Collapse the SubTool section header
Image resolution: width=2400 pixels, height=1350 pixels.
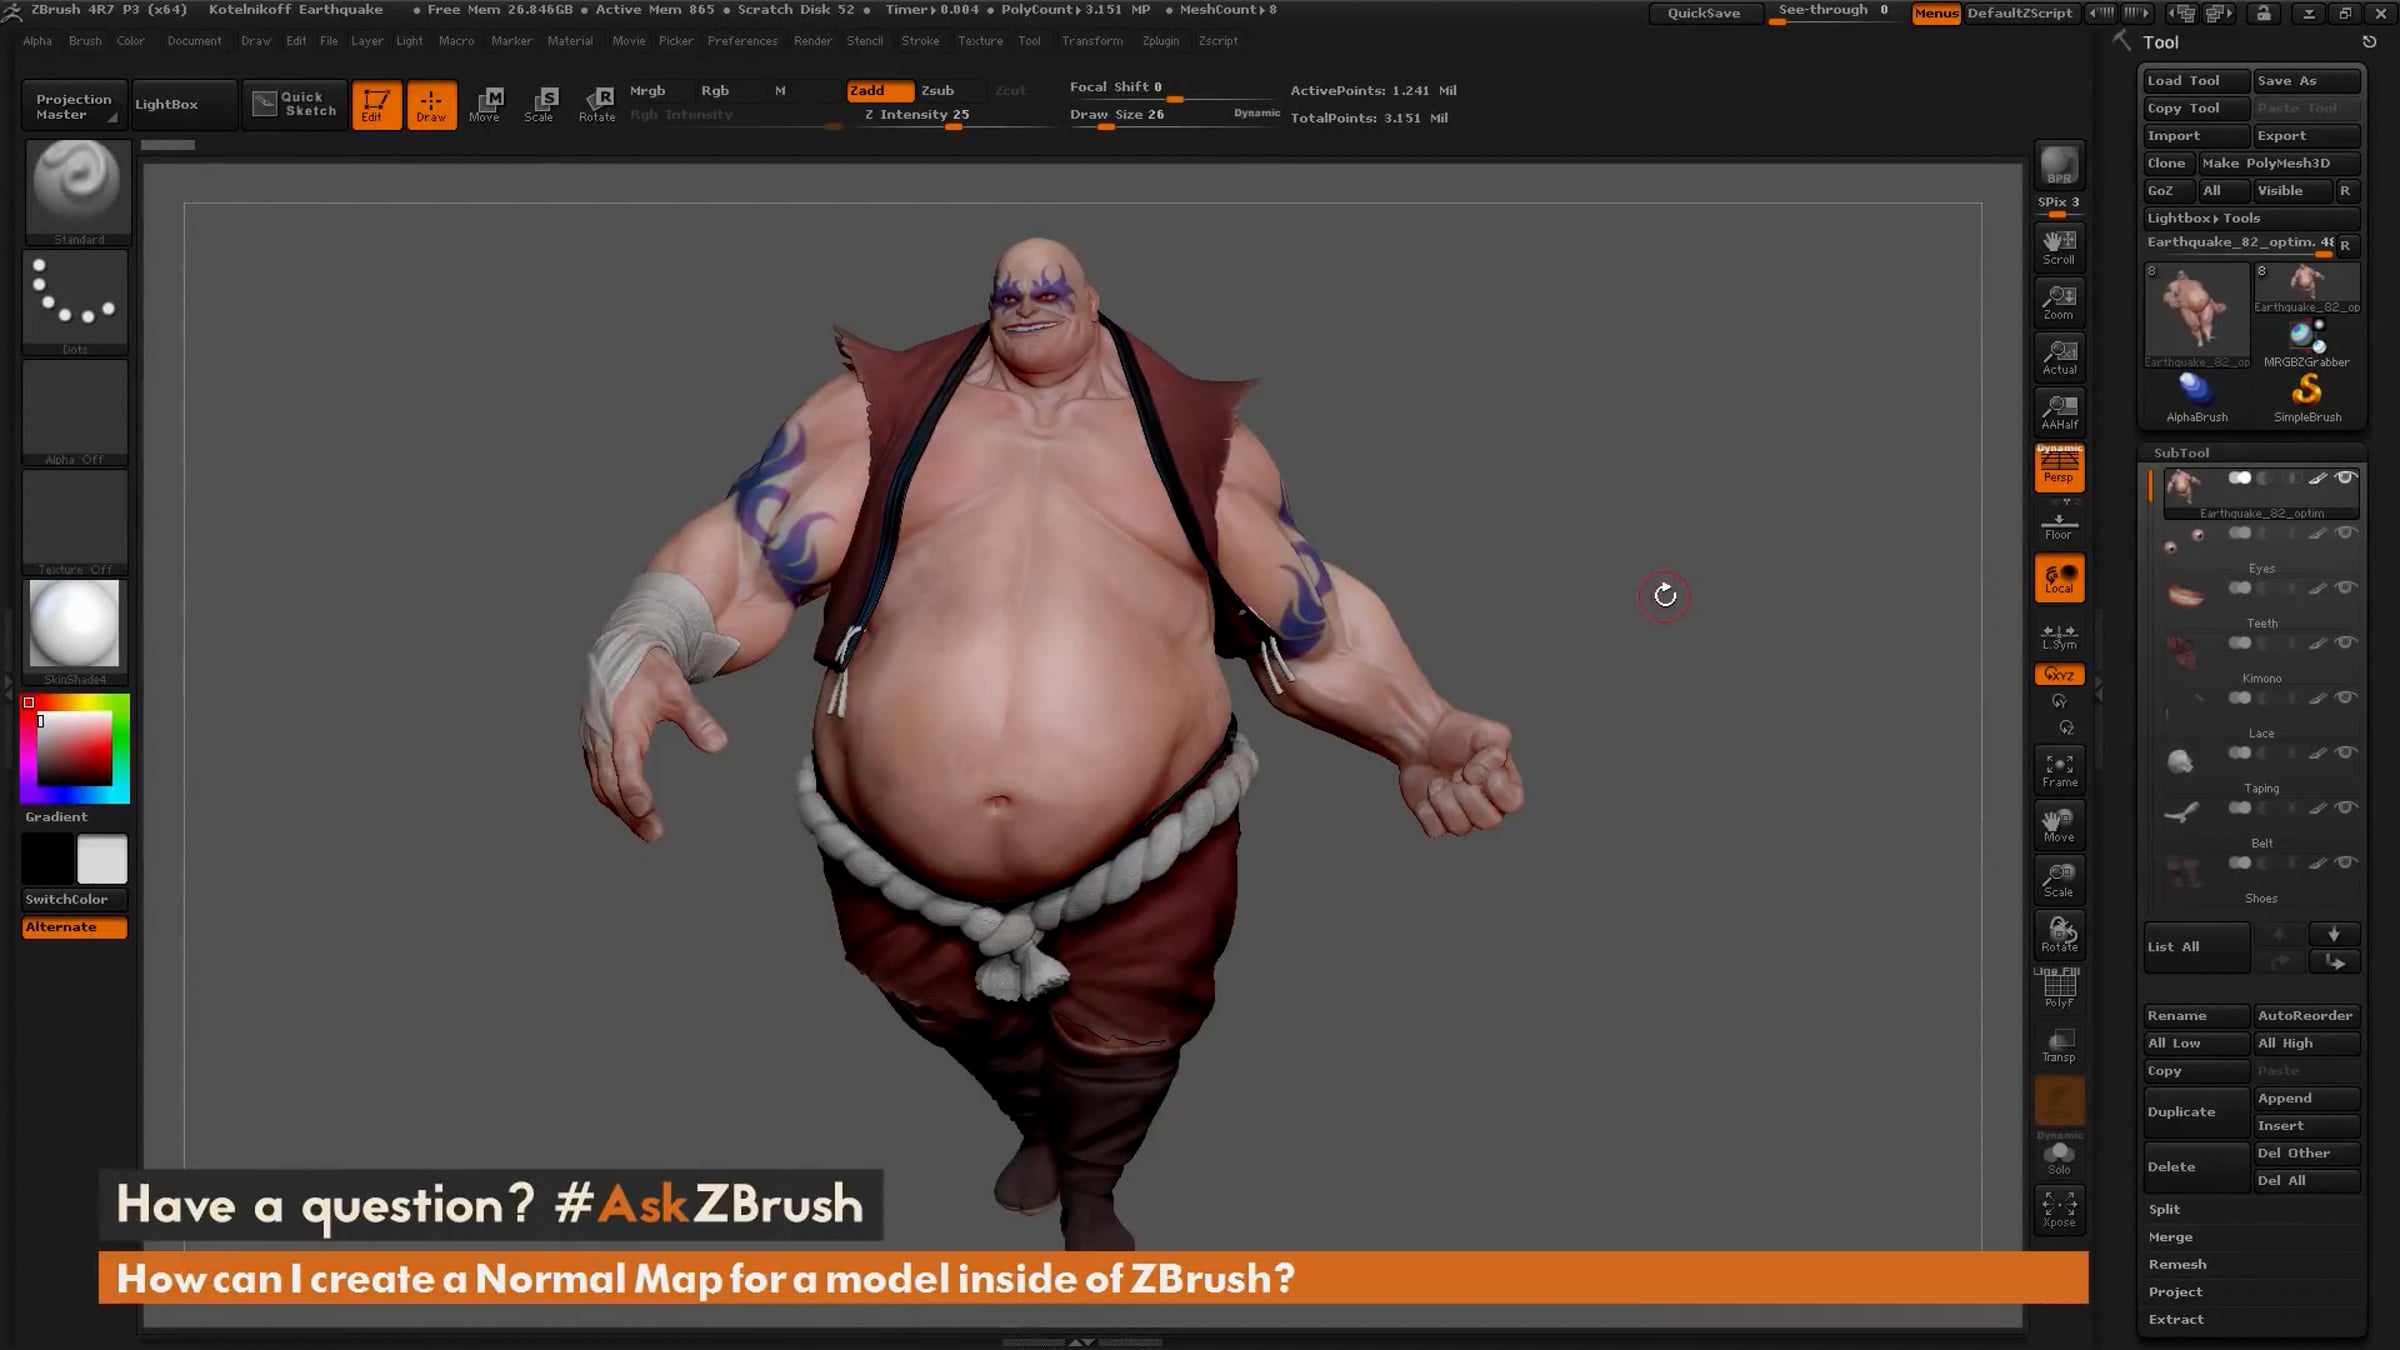(x=2181, y=453)
